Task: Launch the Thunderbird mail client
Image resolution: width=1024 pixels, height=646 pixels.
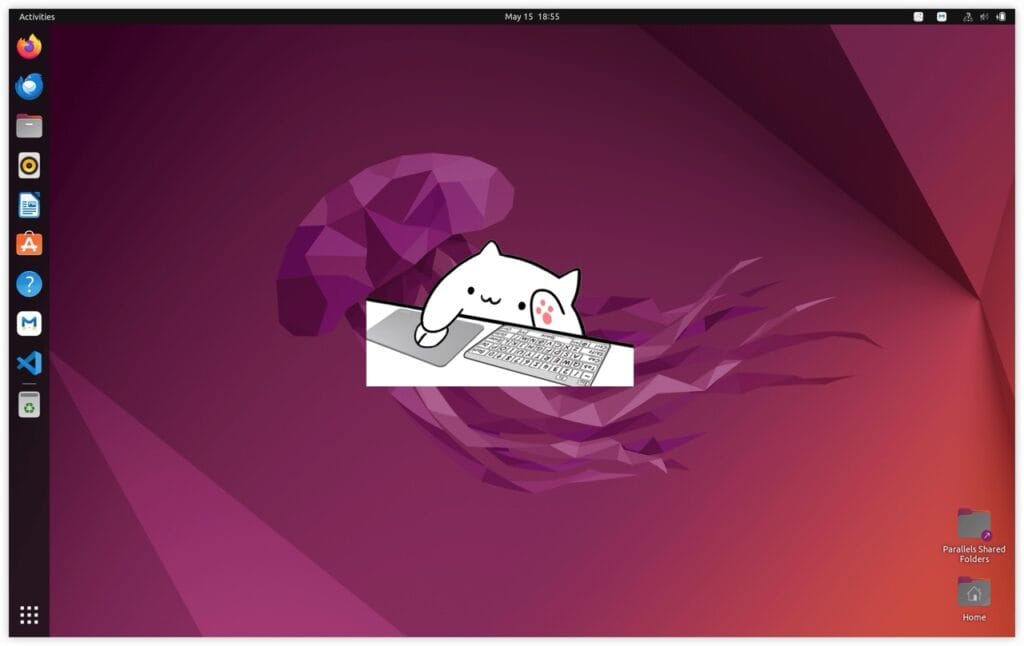Action: pyautogui.click(x=27, y=87)
